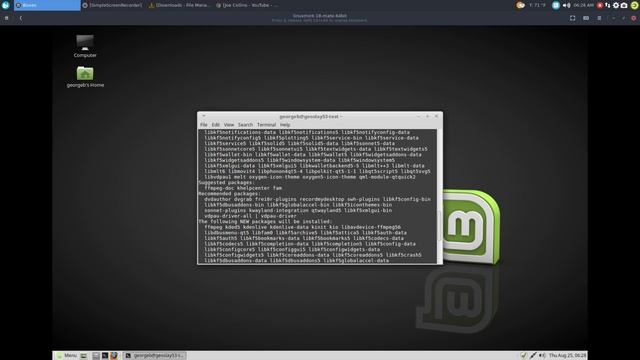Image resolution: width=640 pixels, height=360 pixels.
Task: Click inside the terminal output area
Action: coord(317,196)
